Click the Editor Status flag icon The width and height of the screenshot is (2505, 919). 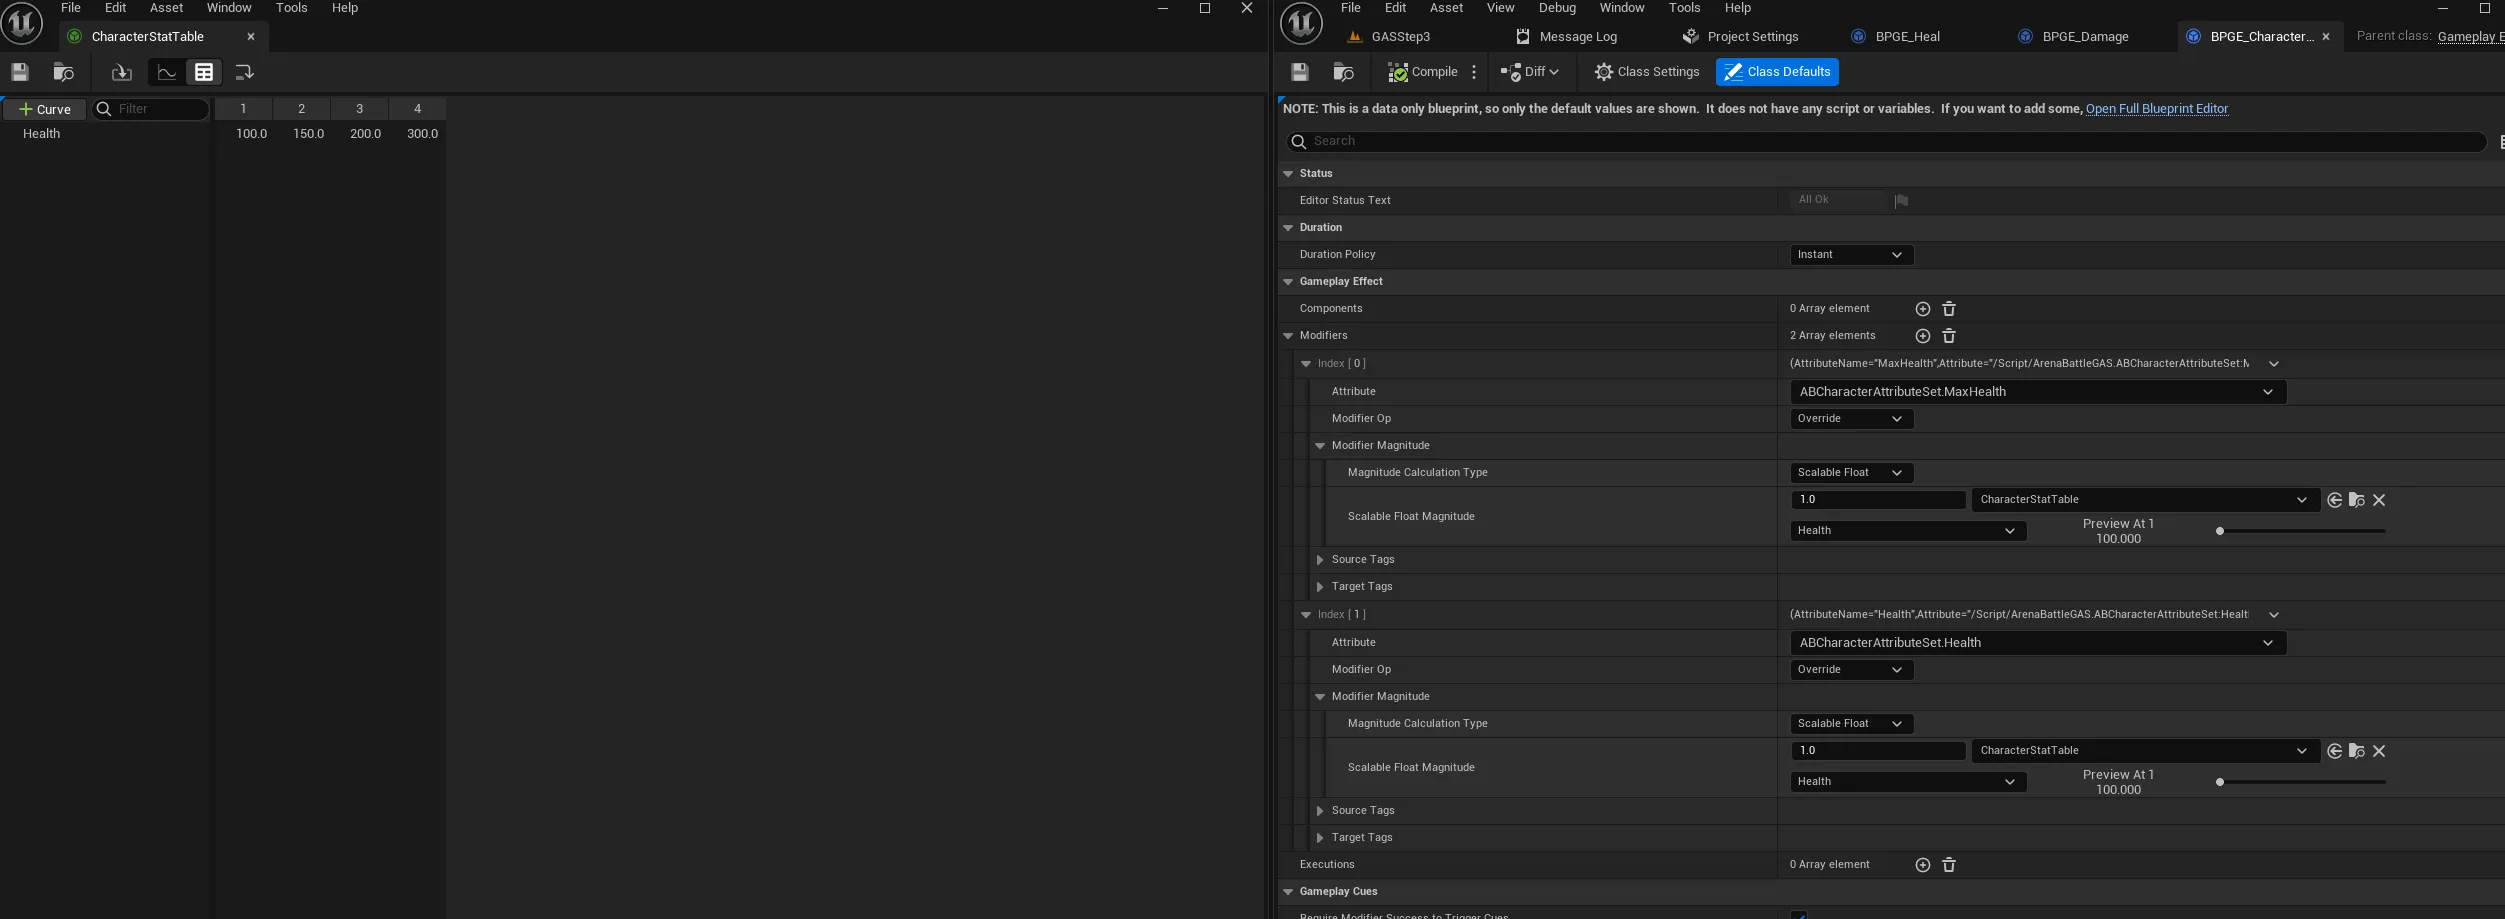[1901, 201]
